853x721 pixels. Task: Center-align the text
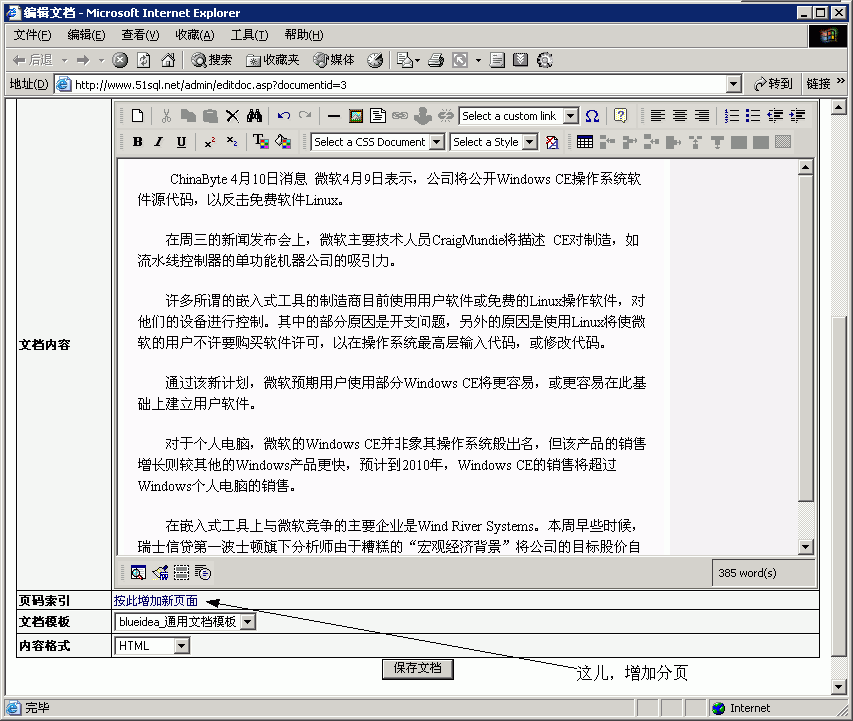tap(679, 116)
